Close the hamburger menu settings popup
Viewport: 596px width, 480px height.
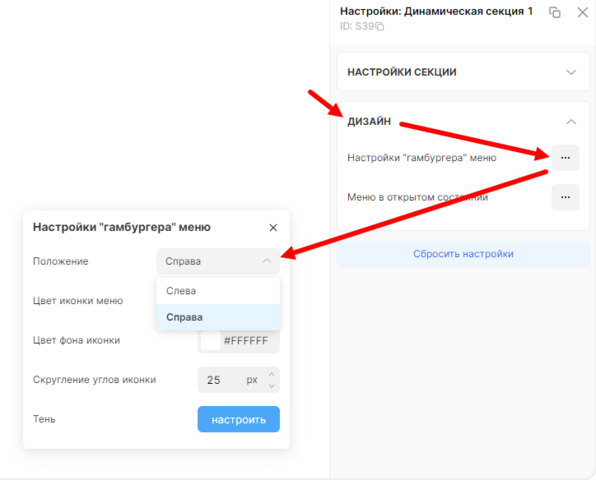click(x=273, y=228)
